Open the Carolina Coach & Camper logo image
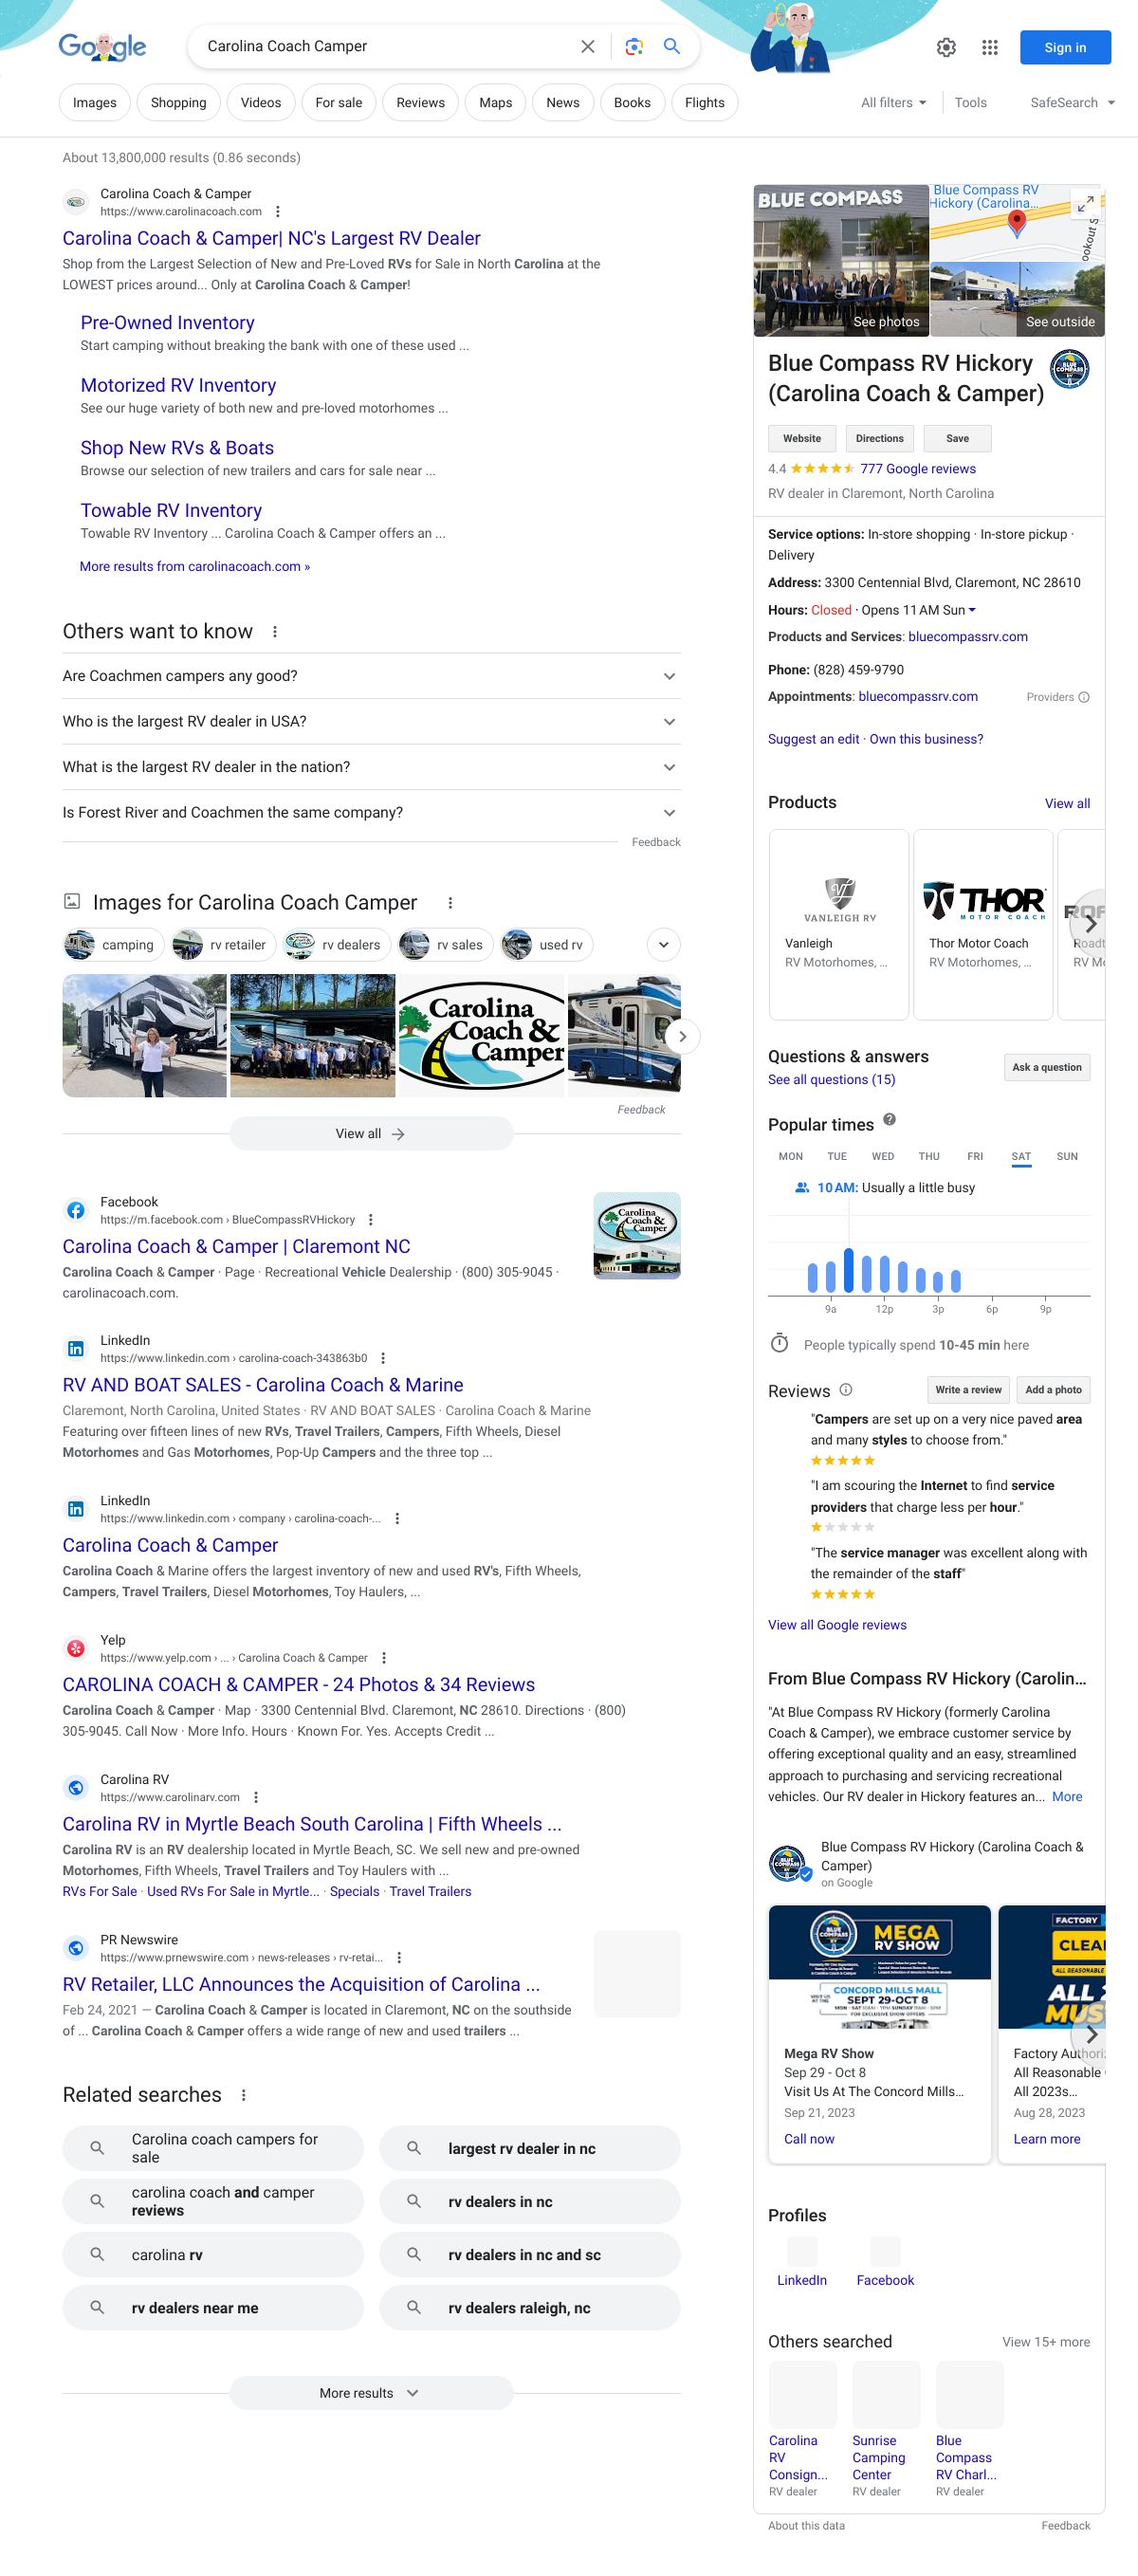This screenshot has width=1138, height=2576. coord(481,1036)
